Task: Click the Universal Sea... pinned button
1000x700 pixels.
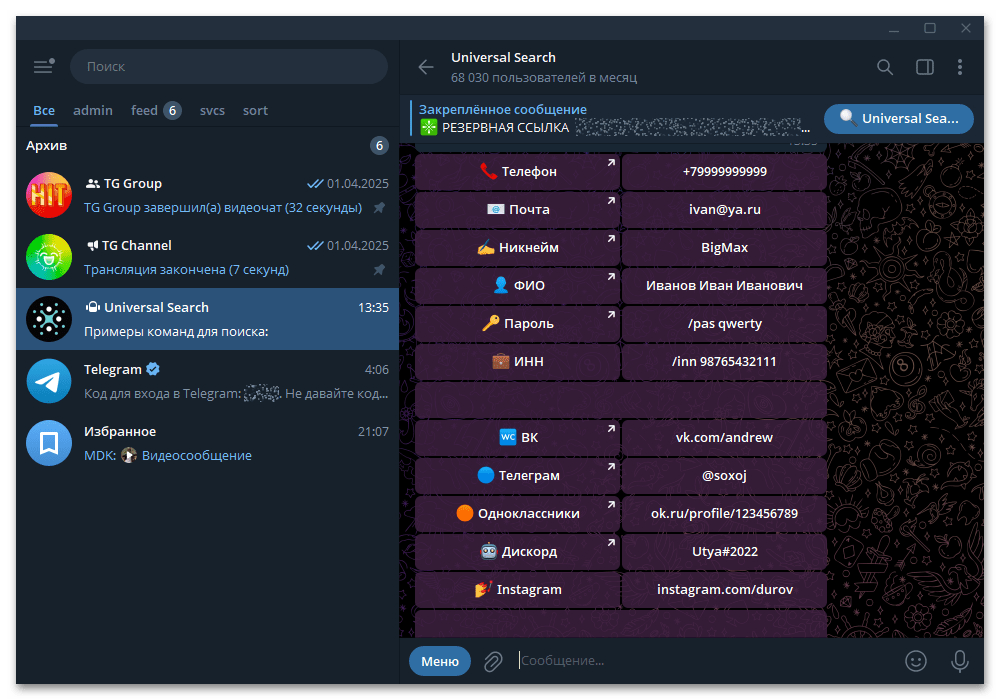Action: click(899, 119)
